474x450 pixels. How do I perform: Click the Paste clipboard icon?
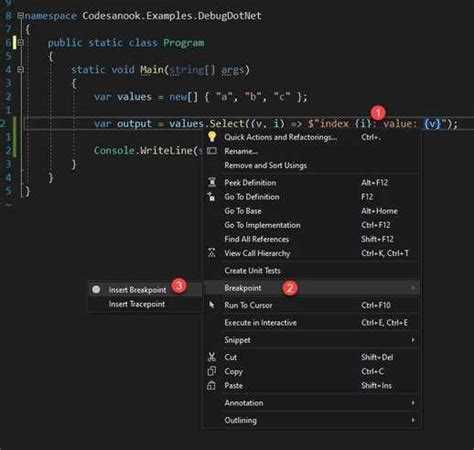211,386
